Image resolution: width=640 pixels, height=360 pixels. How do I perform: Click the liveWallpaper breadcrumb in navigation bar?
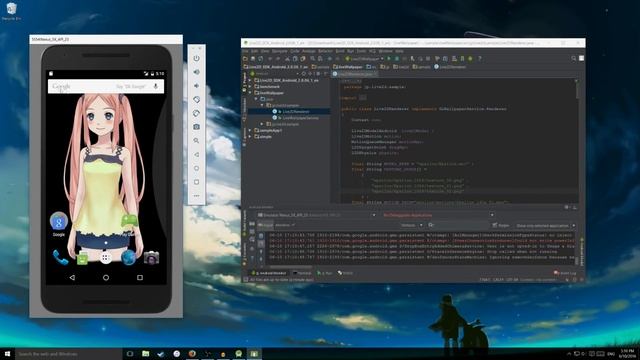348,67
